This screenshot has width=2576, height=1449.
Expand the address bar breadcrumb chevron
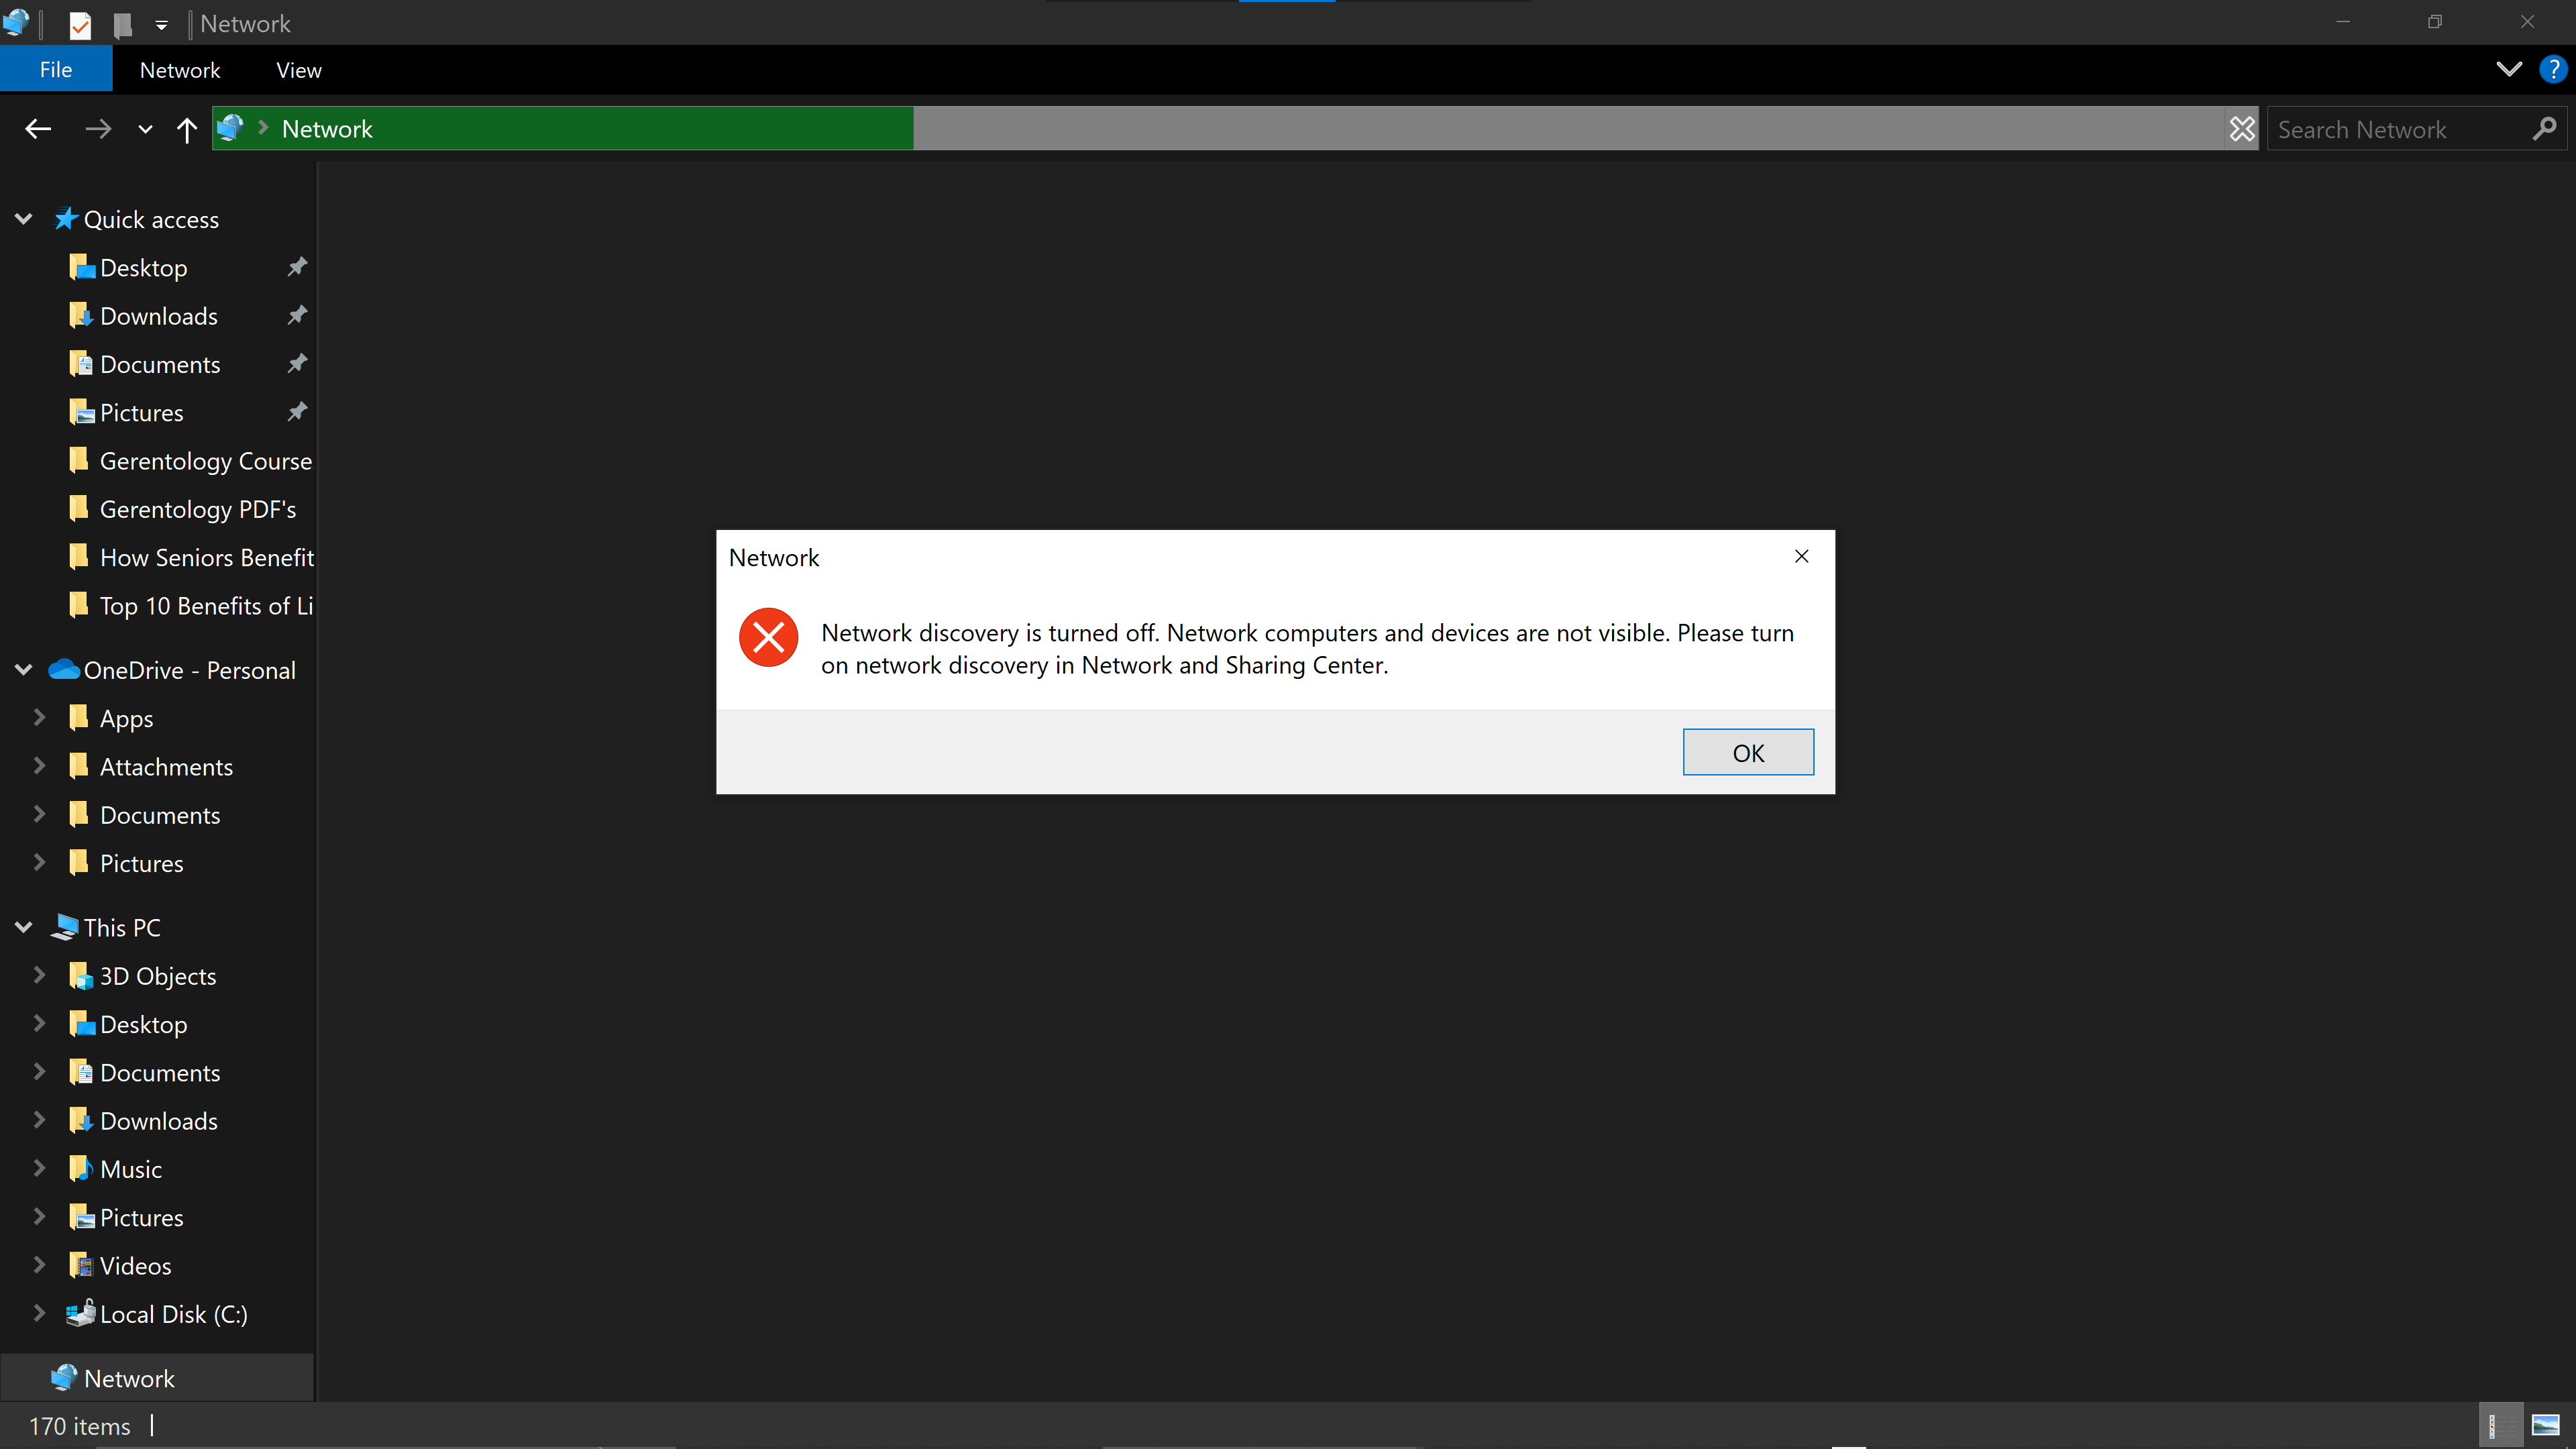point(263,128)
